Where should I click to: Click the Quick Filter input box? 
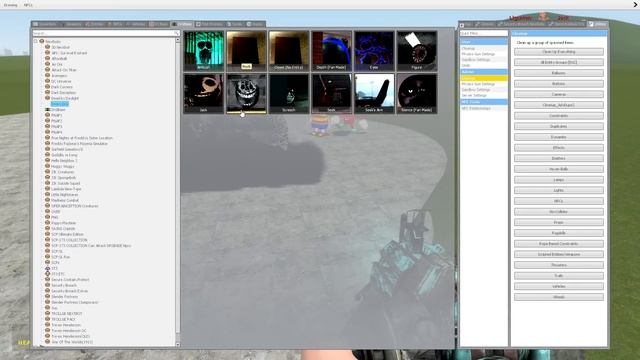[x=484, y=33]
